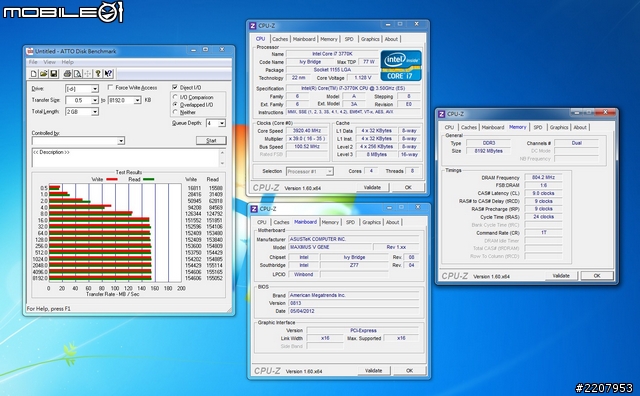The image size is (640, 396).
Task: Open About tab in top CPU-Z window
Action: (x=391, y=39)
